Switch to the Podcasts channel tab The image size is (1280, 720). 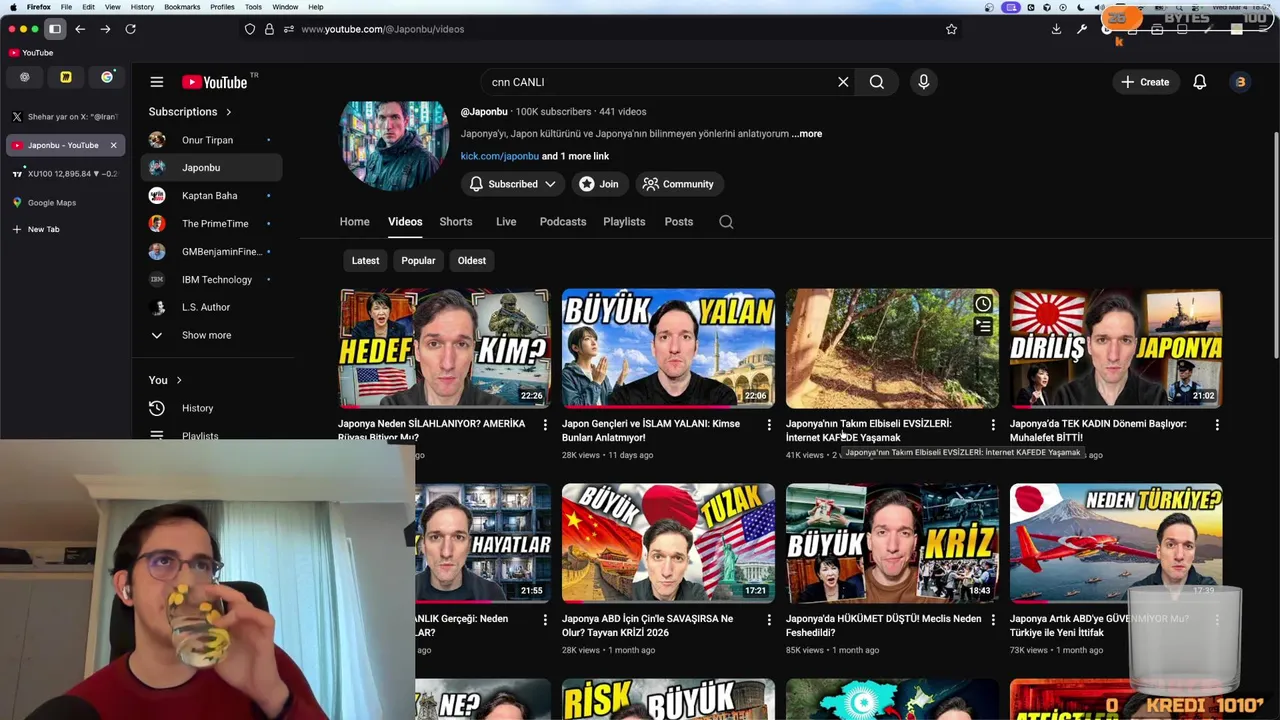pos(563,222)
